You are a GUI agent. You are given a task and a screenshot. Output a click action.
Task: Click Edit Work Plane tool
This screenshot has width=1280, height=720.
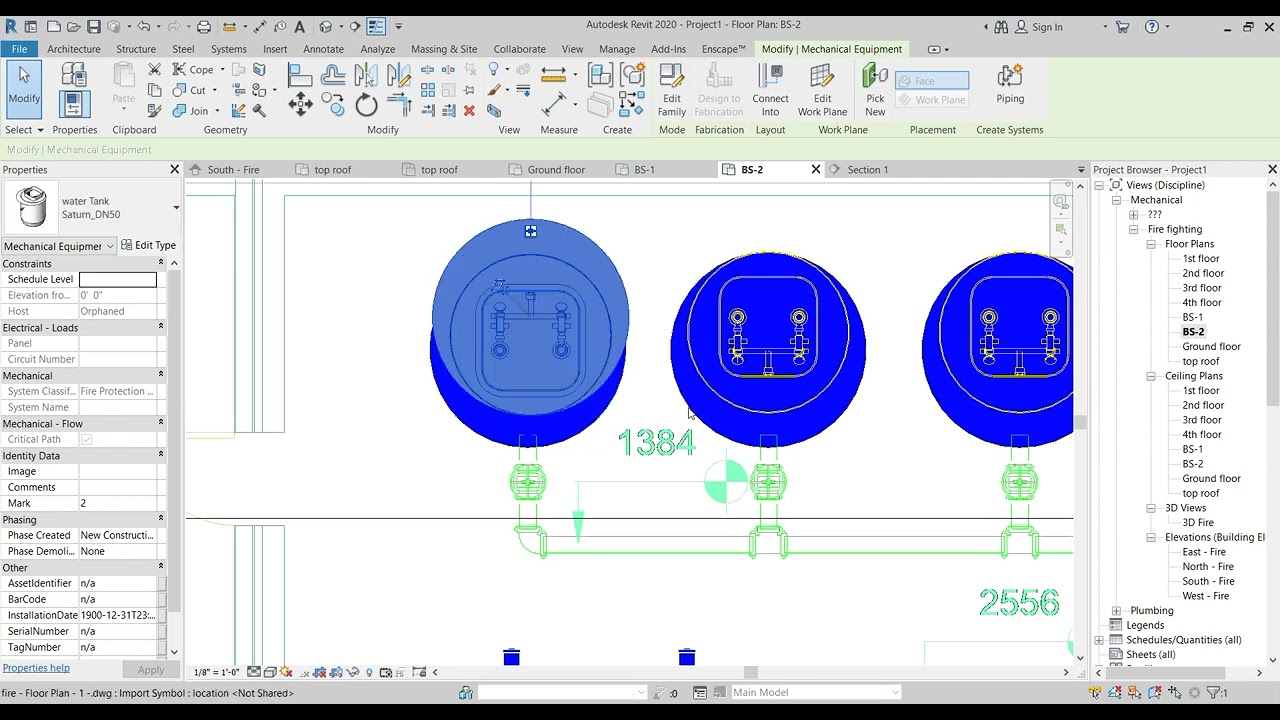[x=822, y=90]
